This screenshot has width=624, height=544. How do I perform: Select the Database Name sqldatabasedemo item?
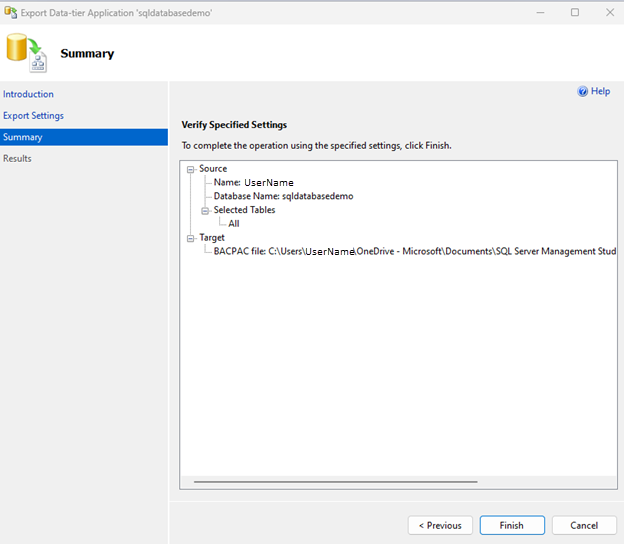point(283,196)
